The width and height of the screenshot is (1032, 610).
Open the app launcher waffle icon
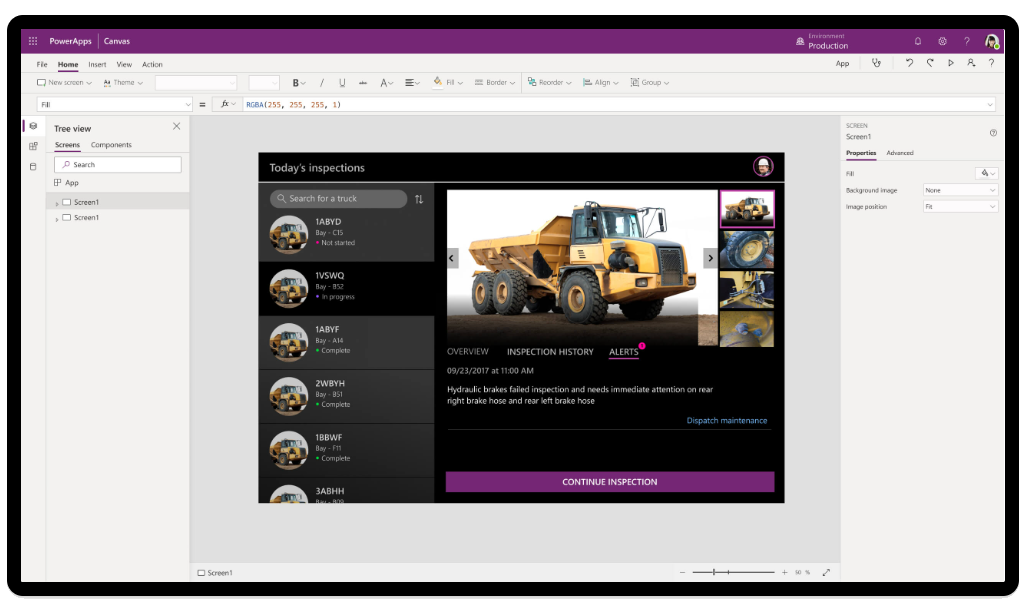(33, 41)
